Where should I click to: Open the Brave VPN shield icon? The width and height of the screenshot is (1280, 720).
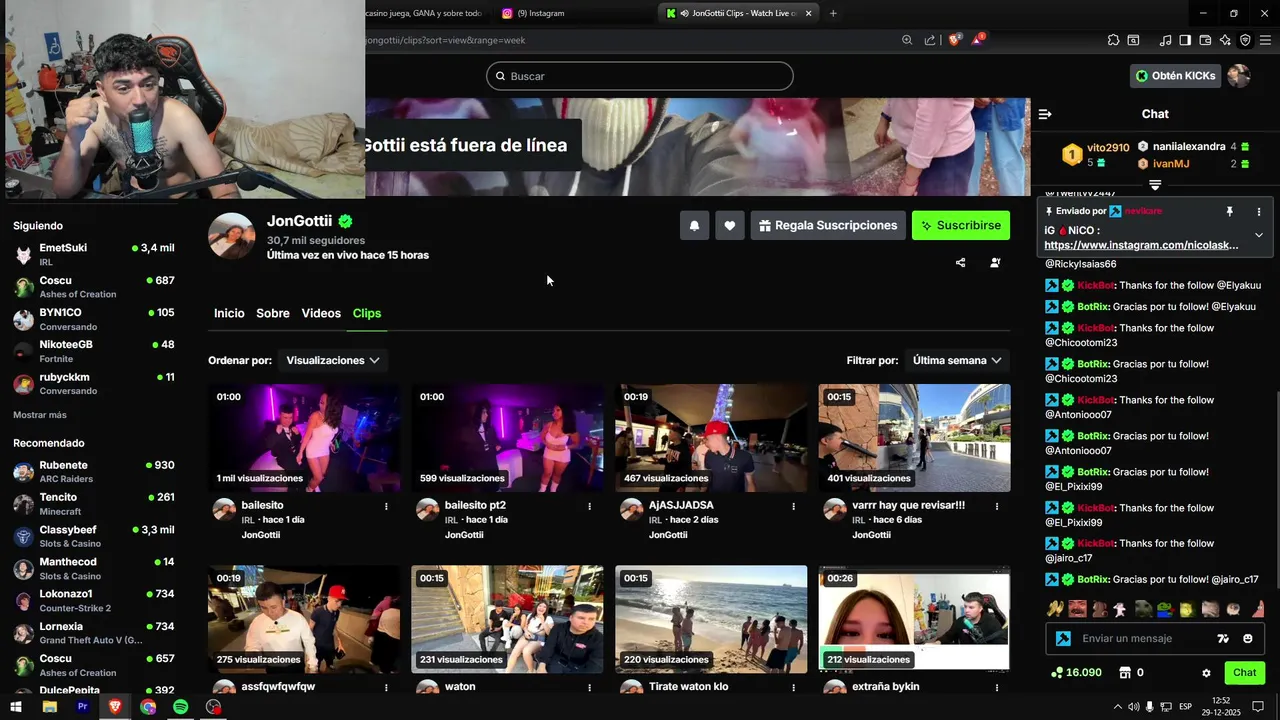[x=1245, y=40]
